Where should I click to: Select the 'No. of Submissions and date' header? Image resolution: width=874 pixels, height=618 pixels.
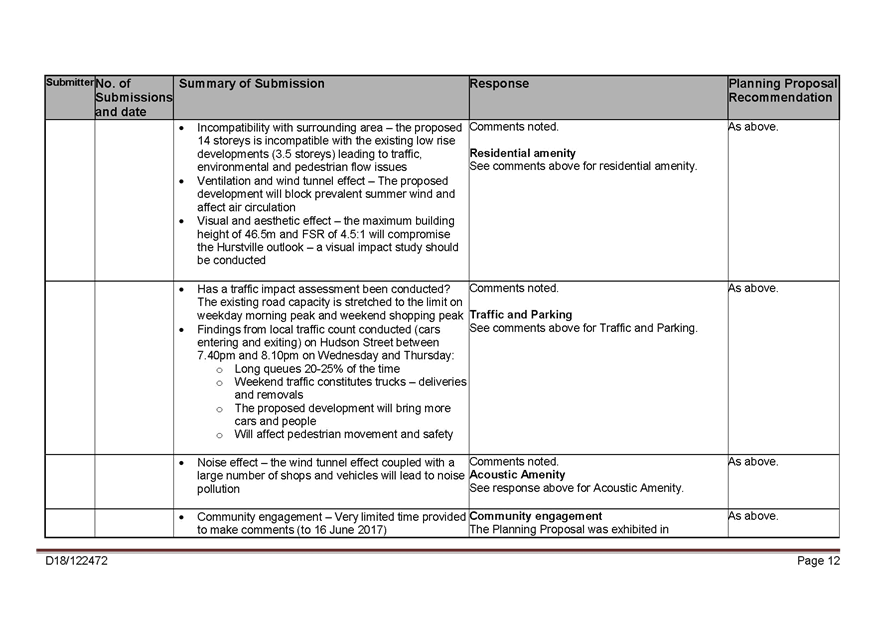(x=133, y=98)
